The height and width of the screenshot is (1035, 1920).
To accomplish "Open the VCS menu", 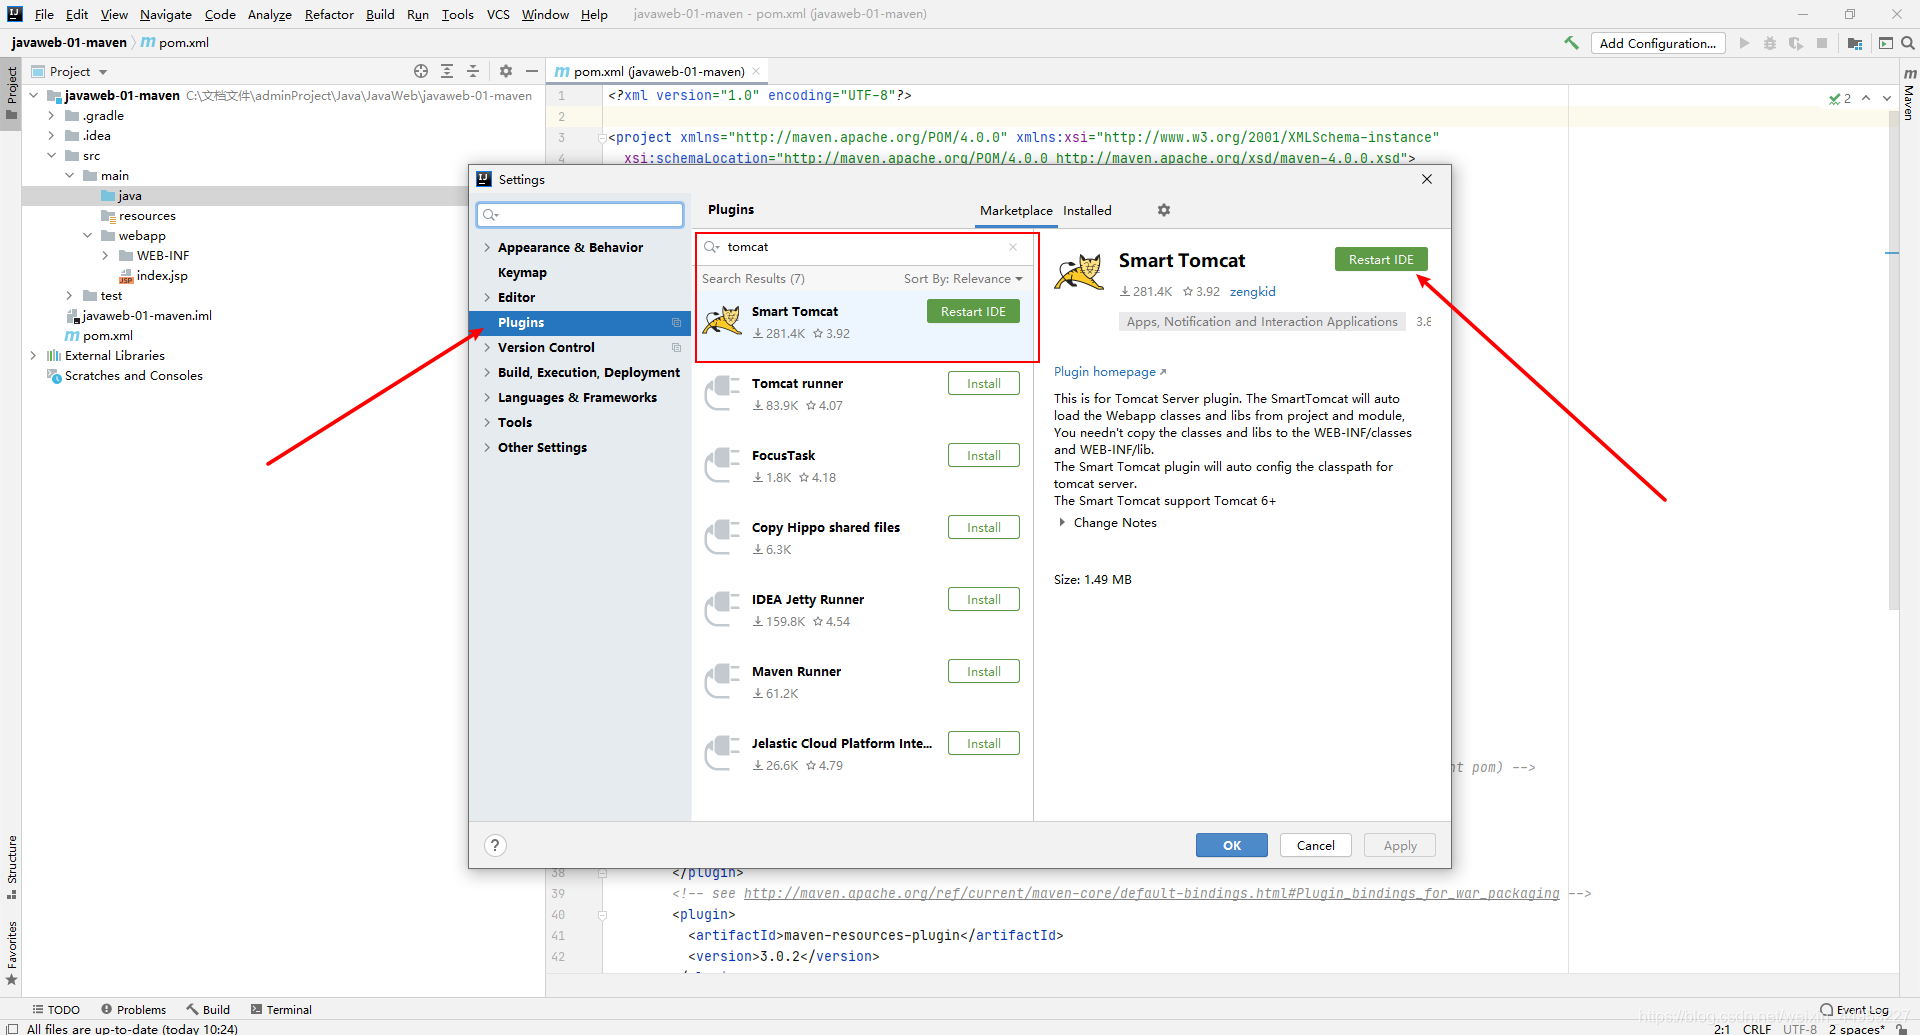I will [498, 14].
